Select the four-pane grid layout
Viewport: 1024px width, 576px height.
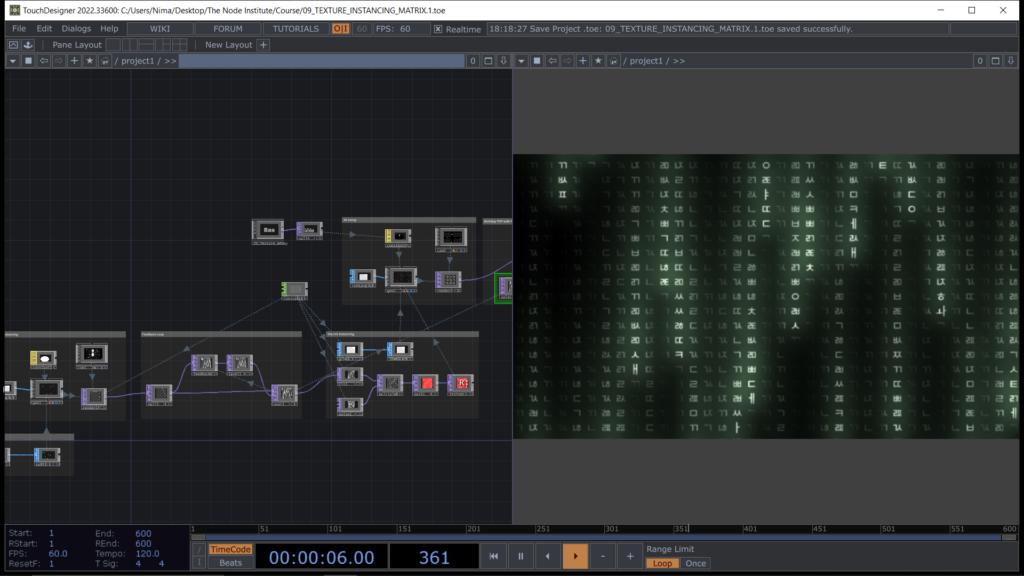[x=179, y=44]
